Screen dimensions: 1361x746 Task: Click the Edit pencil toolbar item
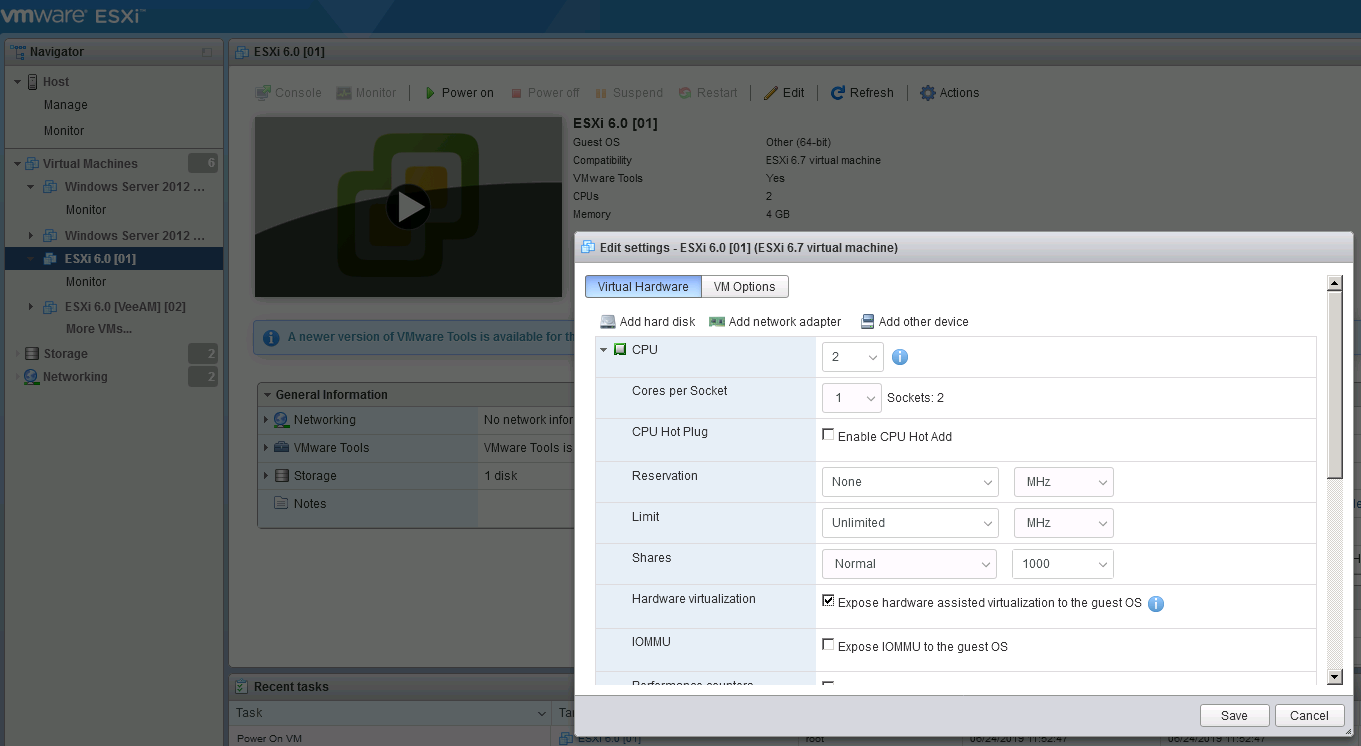tap(784, 93)
